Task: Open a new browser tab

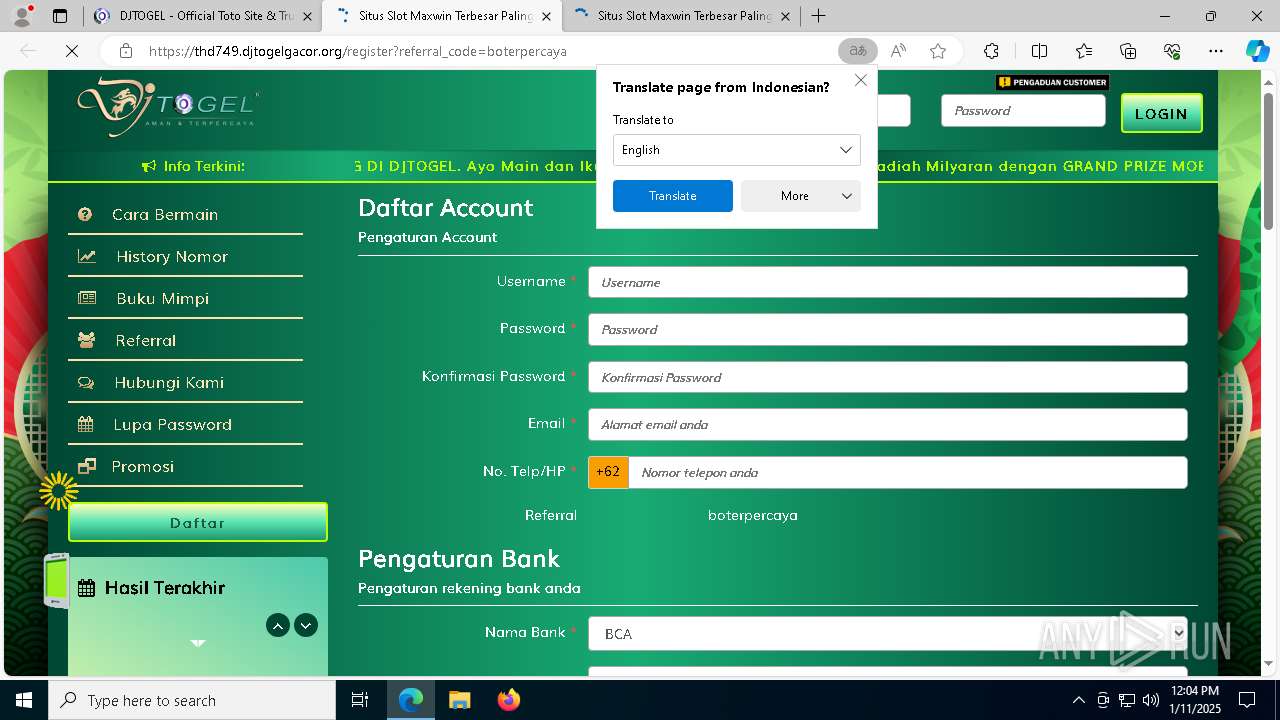Action: (x=818, y=16)
